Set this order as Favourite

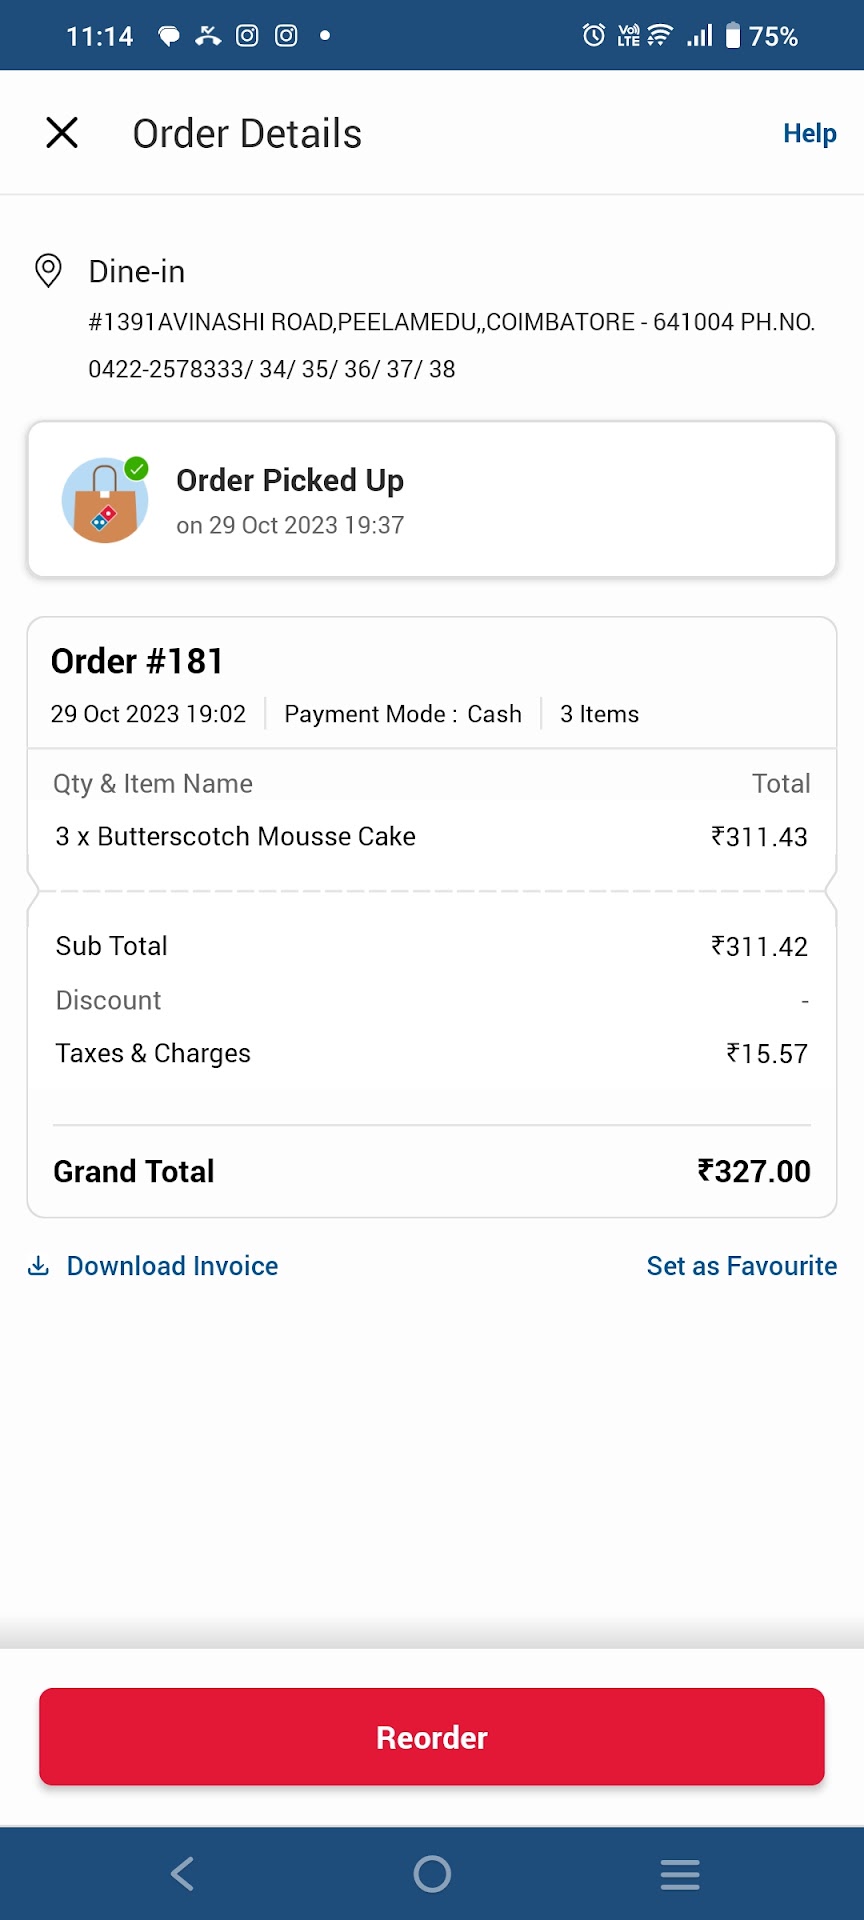coord(741,1266)
